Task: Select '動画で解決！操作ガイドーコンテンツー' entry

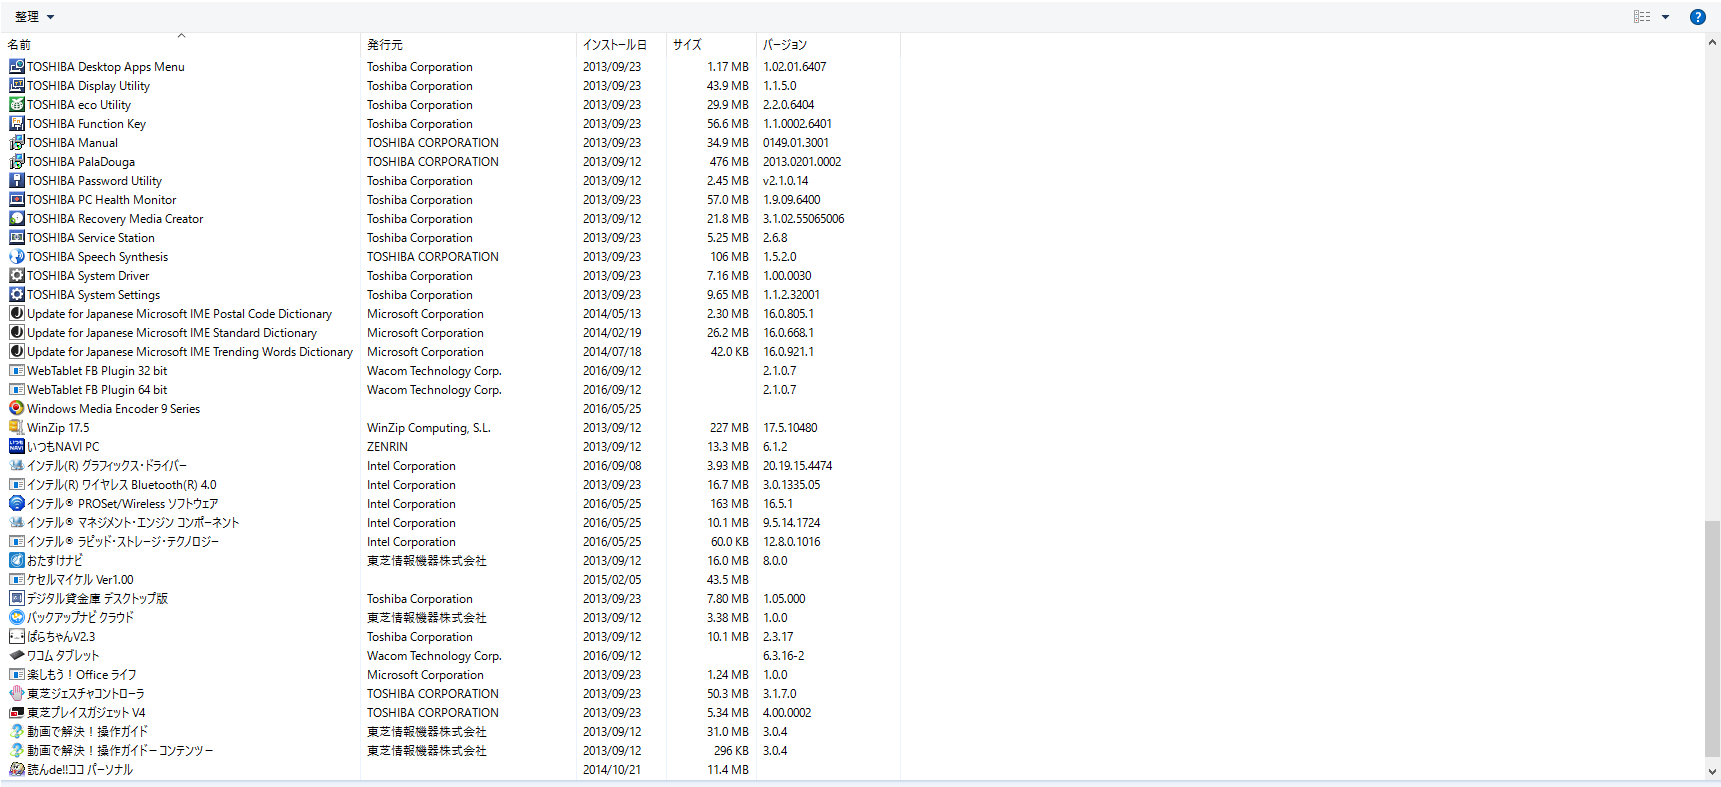Action: (120, 751)
